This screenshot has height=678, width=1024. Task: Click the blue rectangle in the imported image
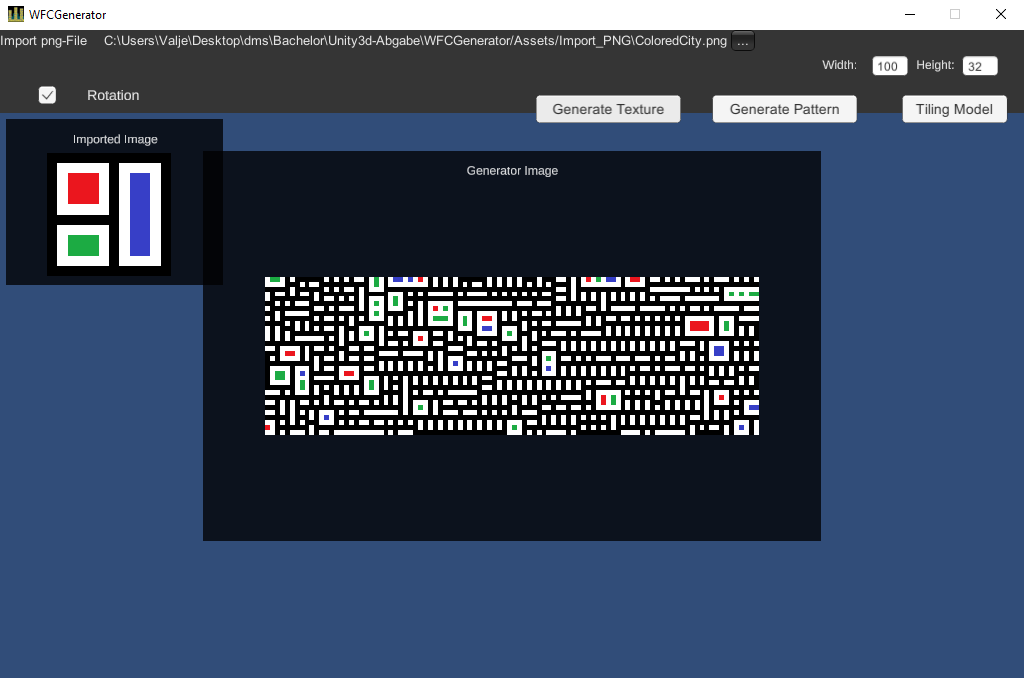click(140, 214)
